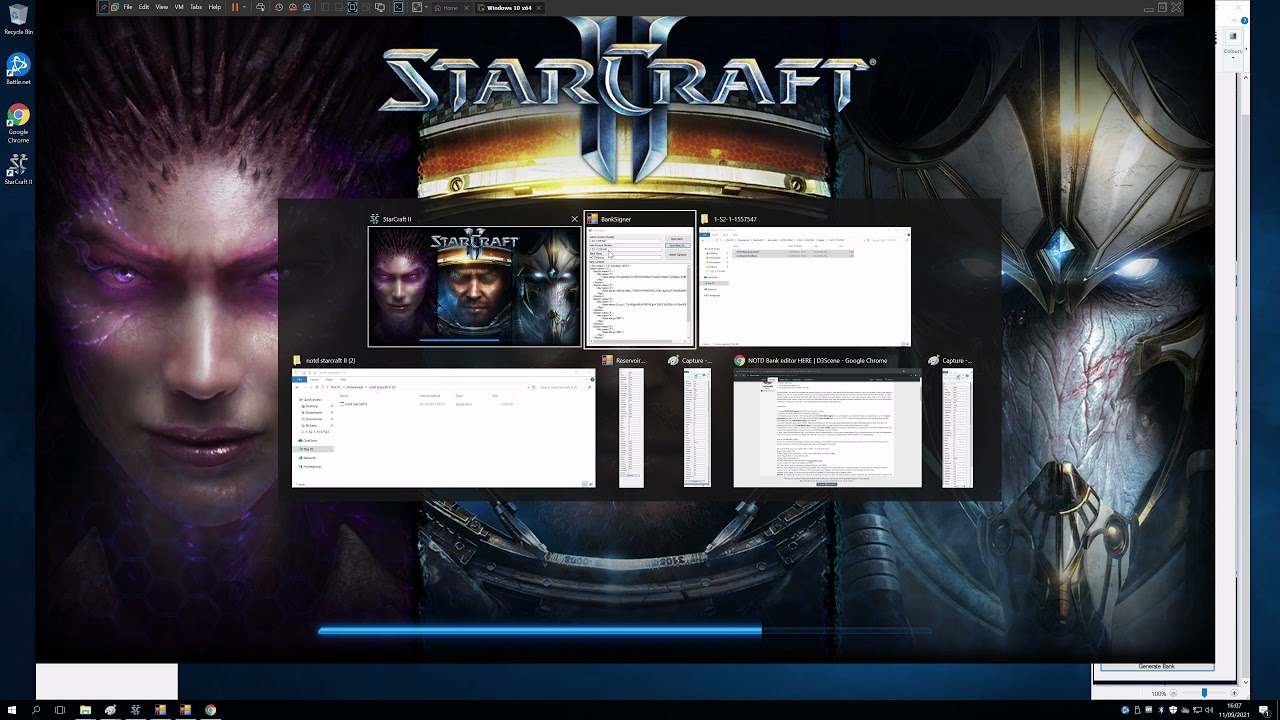
Task: Select the StarCraft II task thumbnail
Action: click(x=474, y=287)
